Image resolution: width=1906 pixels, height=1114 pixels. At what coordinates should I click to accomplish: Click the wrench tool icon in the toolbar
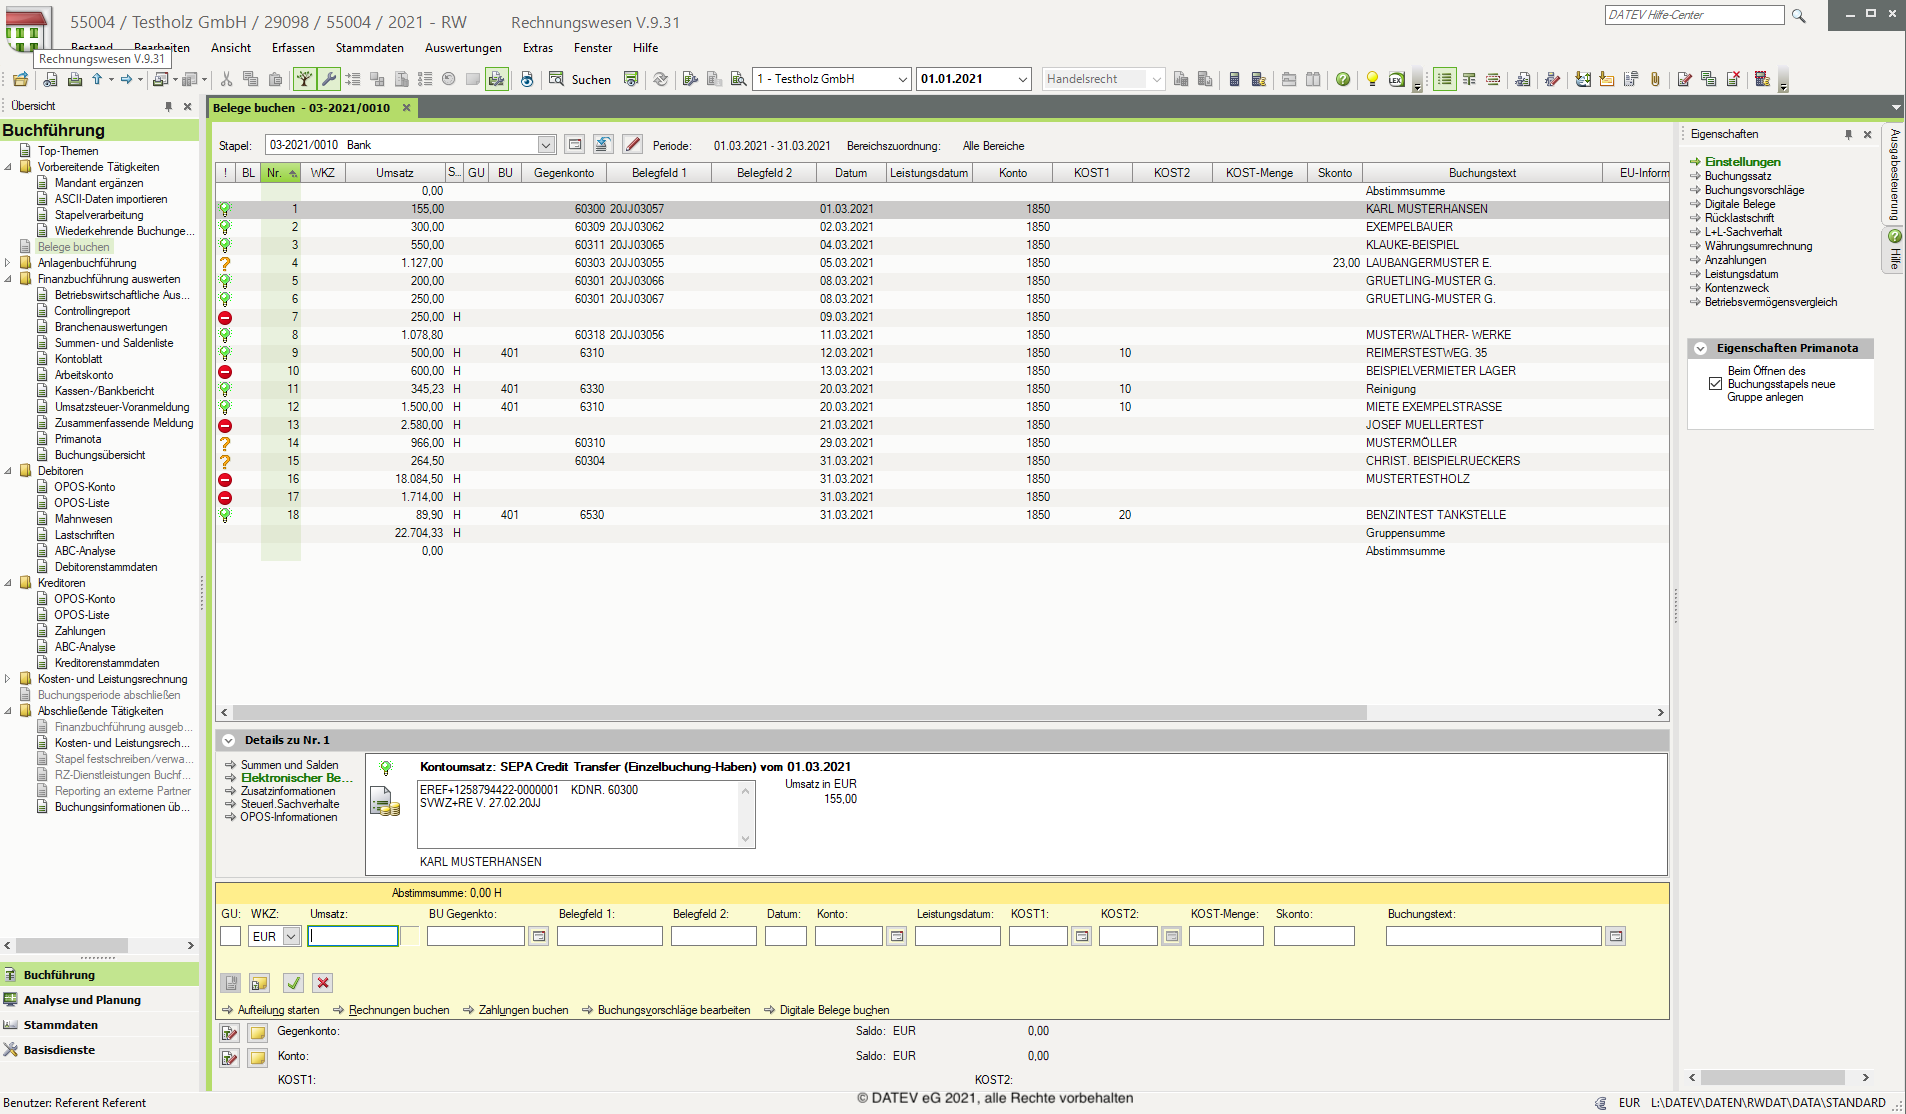pyautogui.click(x=328, y=79)
